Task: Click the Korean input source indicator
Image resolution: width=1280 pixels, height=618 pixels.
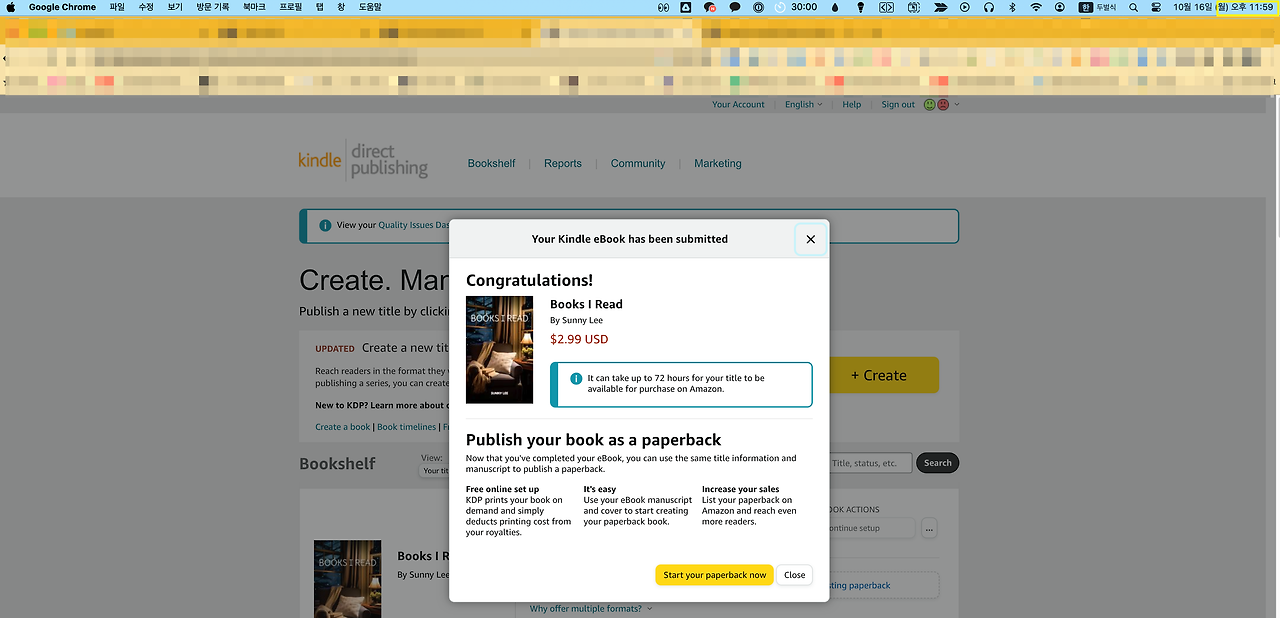Action: click(x=1098, y=7)
